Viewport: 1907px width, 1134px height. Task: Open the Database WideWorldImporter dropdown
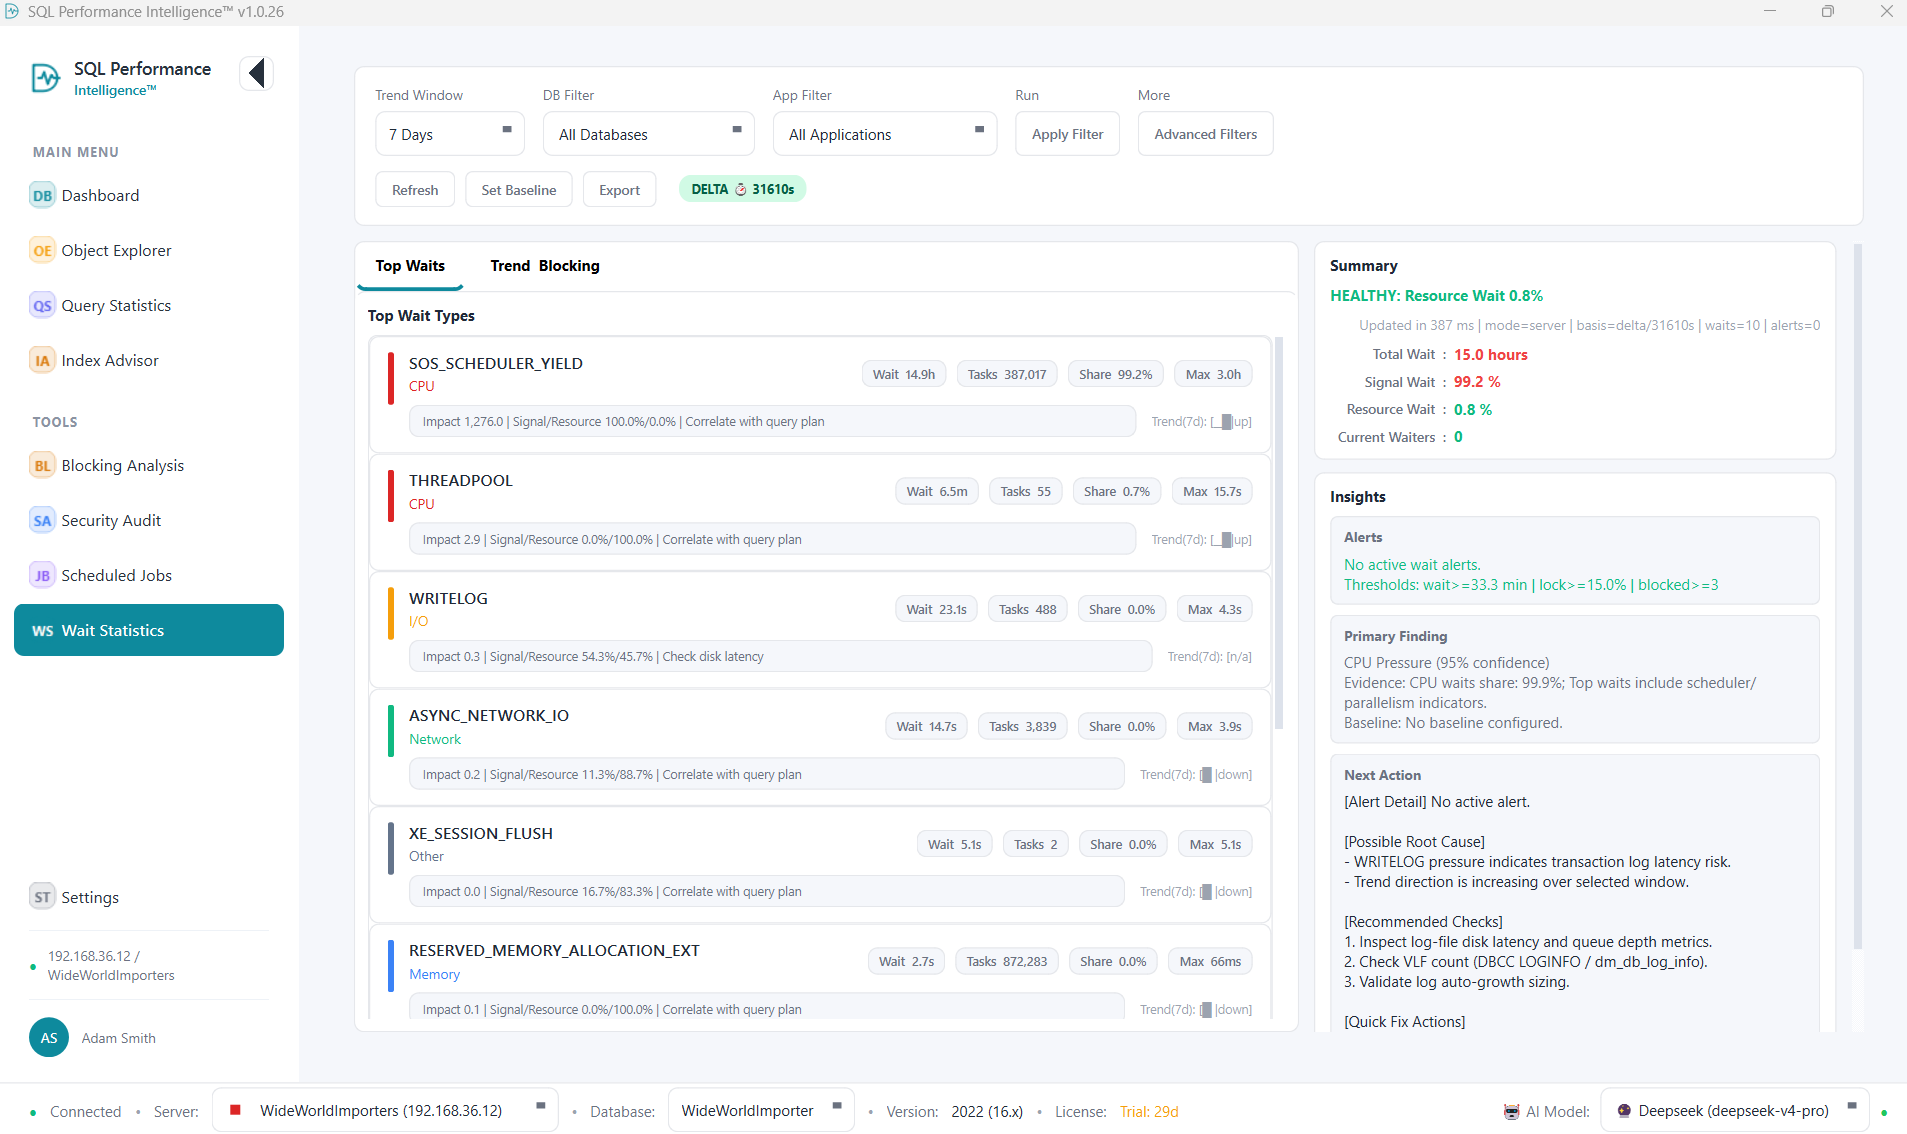pyautogui.click(x=761, y=1110)
